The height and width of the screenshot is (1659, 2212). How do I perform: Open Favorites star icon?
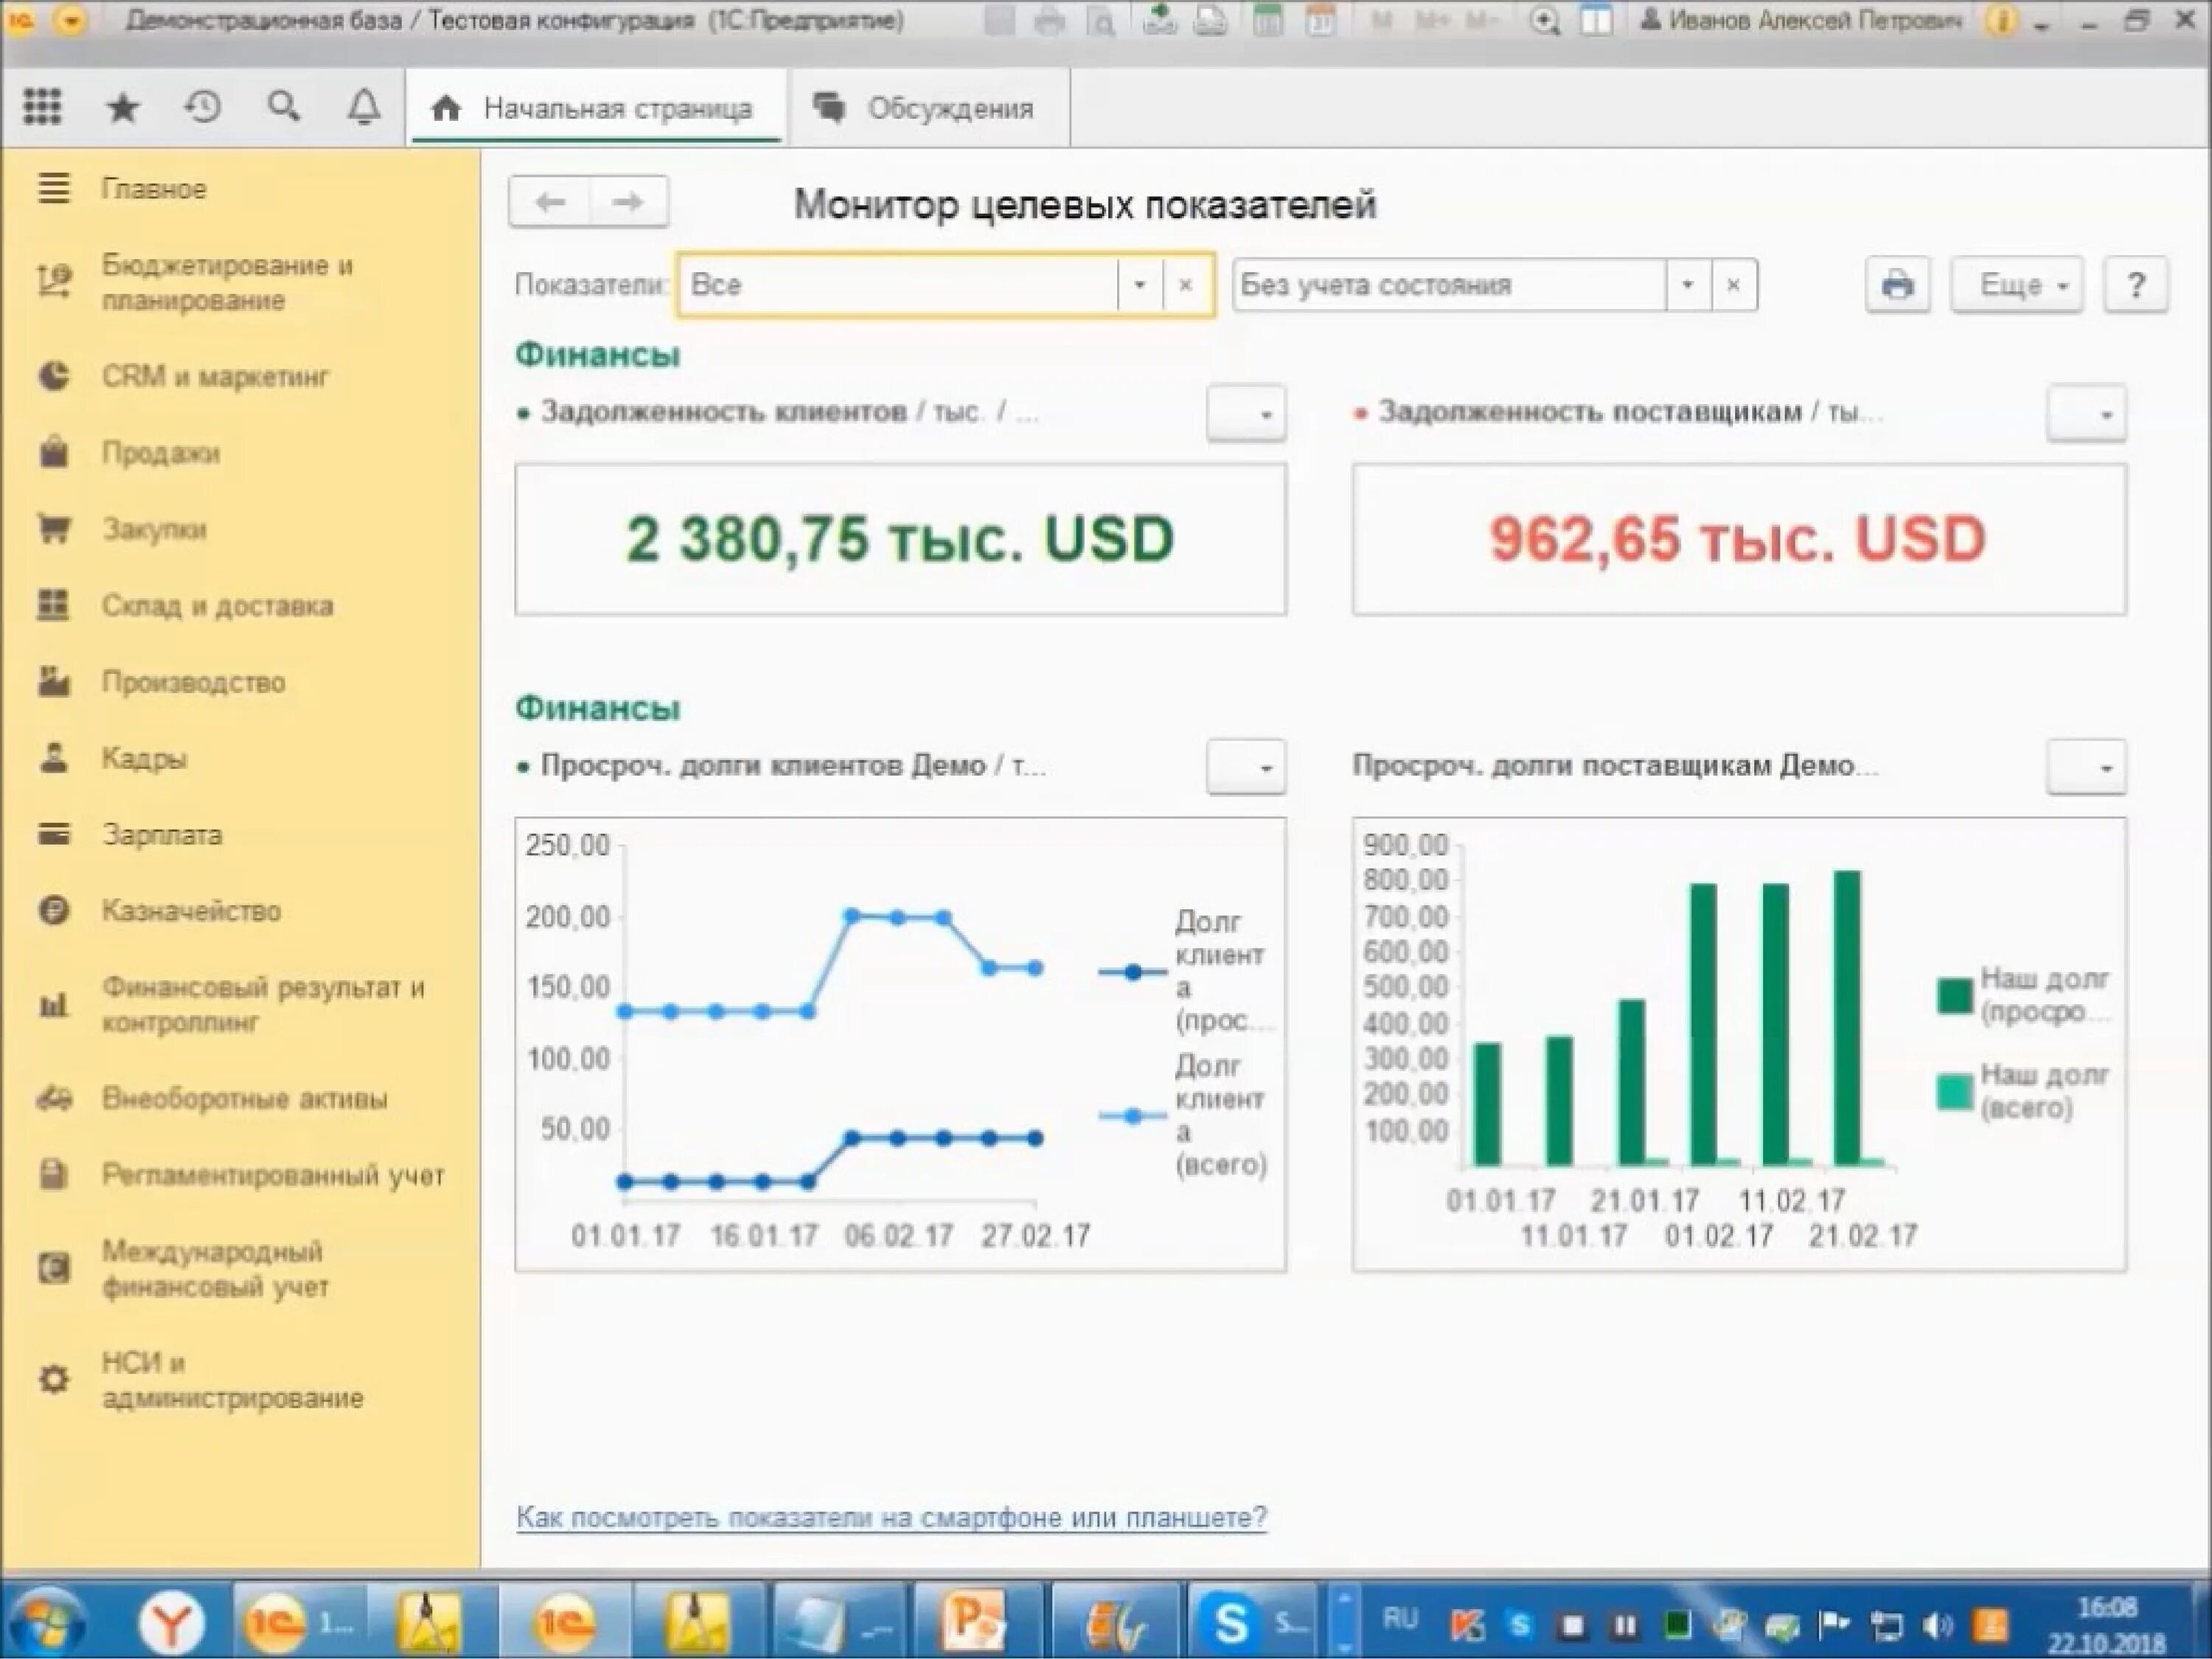click(123, 107)
